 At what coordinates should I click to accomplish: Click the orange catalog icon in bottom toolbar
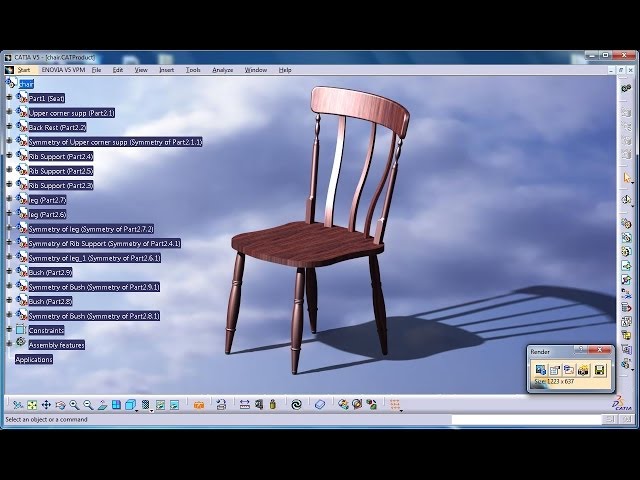199,405
